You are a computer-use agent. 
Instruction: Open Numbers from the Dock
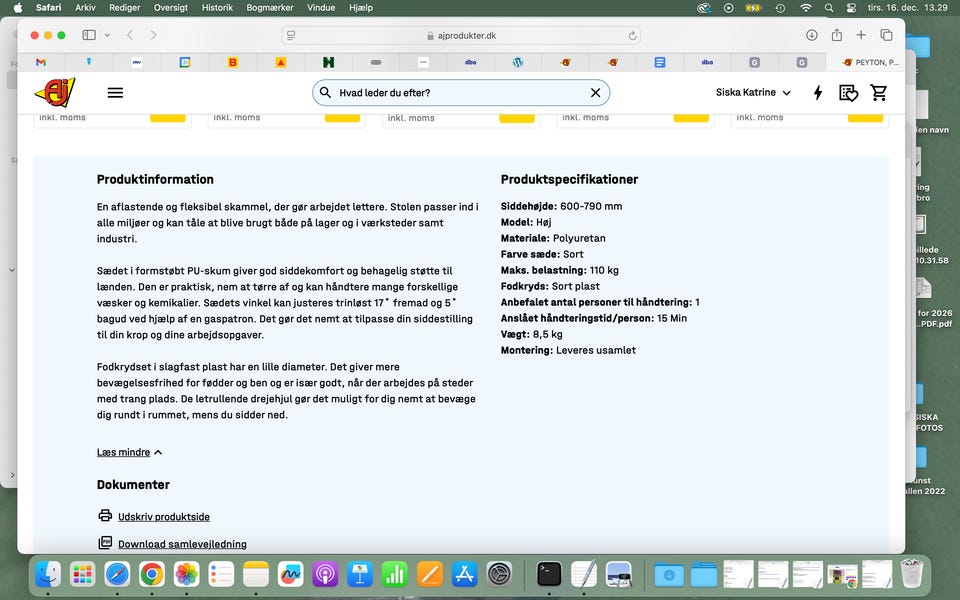[x=394, y=574]
